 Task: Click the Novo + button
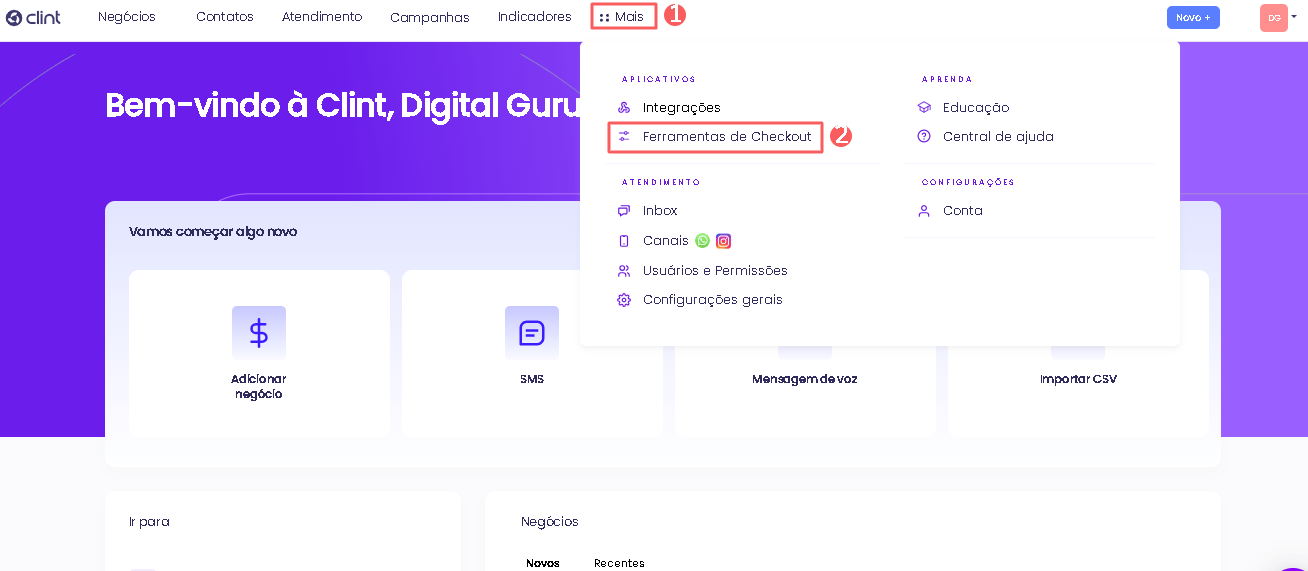(x=1193, y=17)
